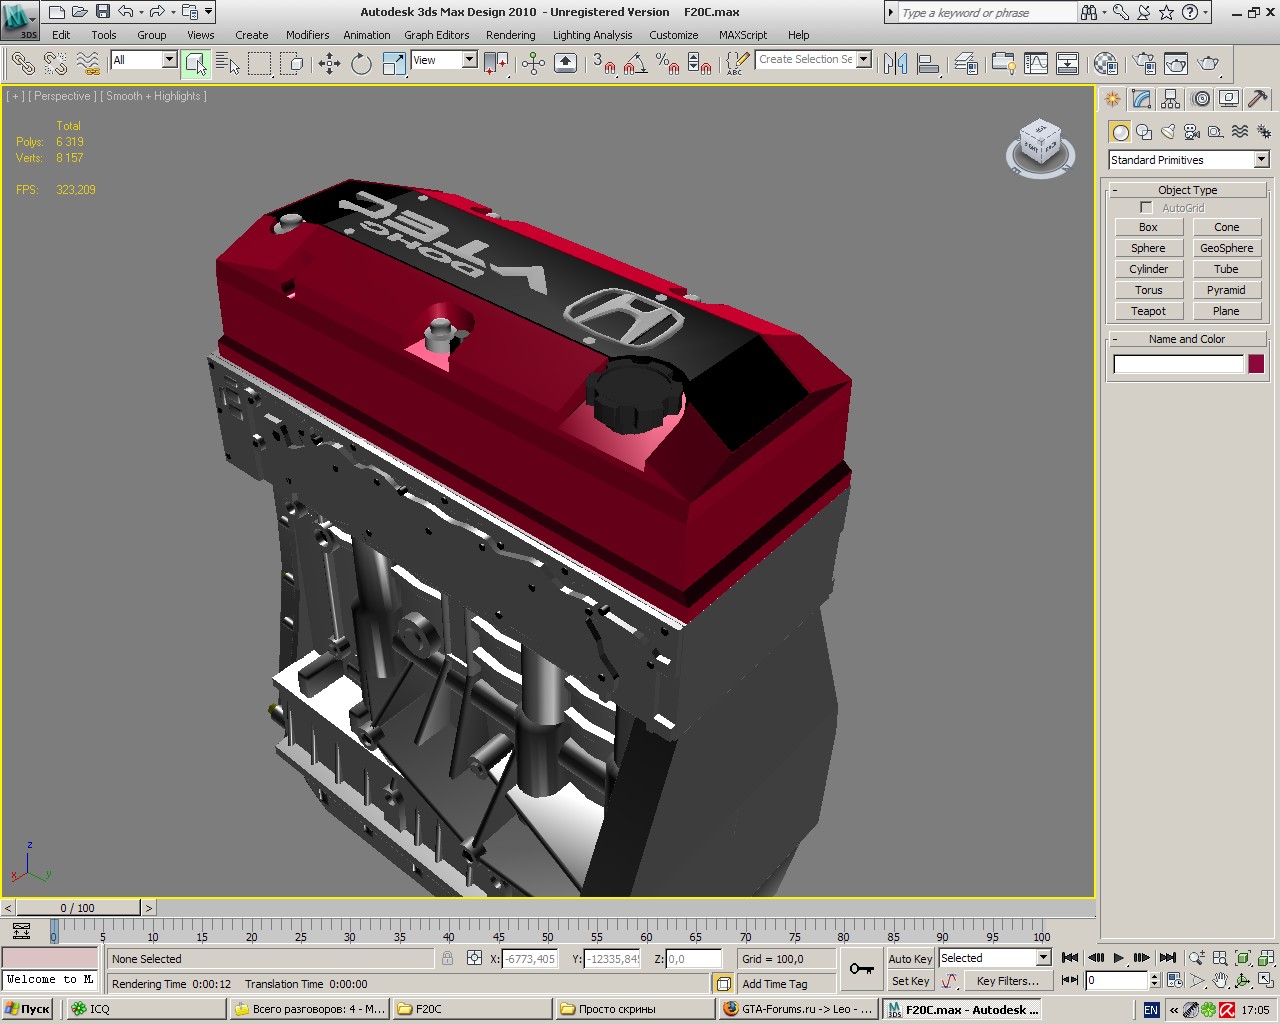Collapse the Object Type rollout
The height and width of the screenshot is (1024, 1280).
(x=1187, y=190)
